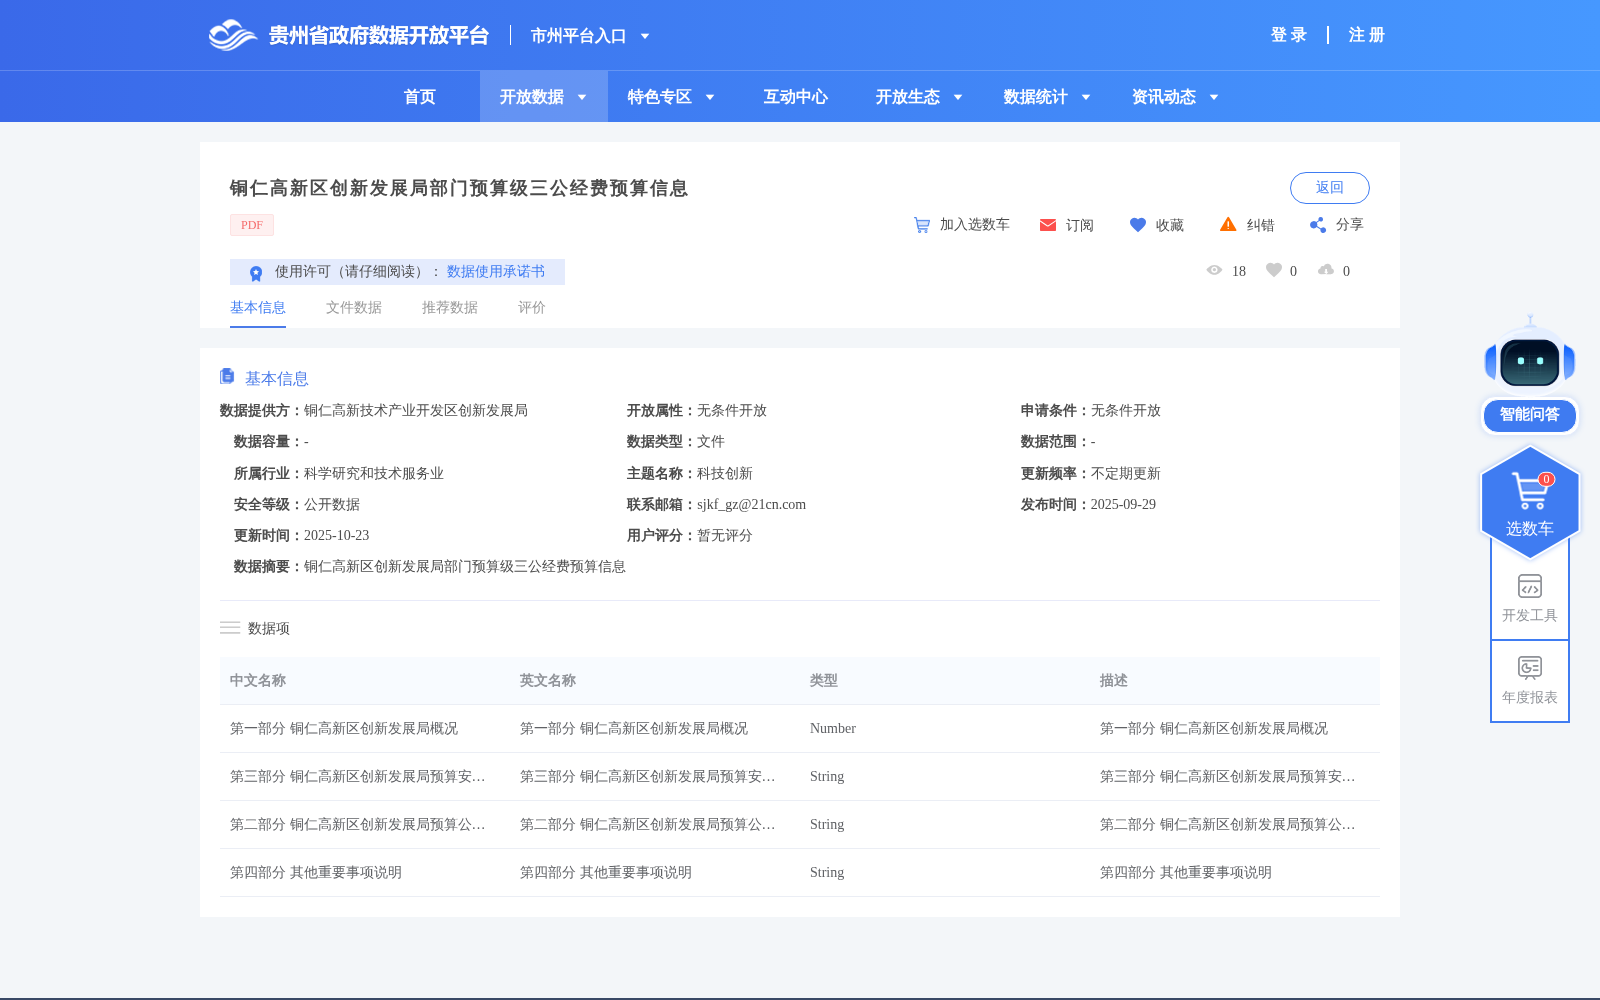Click 登录 in the header
This screenshot has height=1000, width=1600.
tap(1289, 35)
